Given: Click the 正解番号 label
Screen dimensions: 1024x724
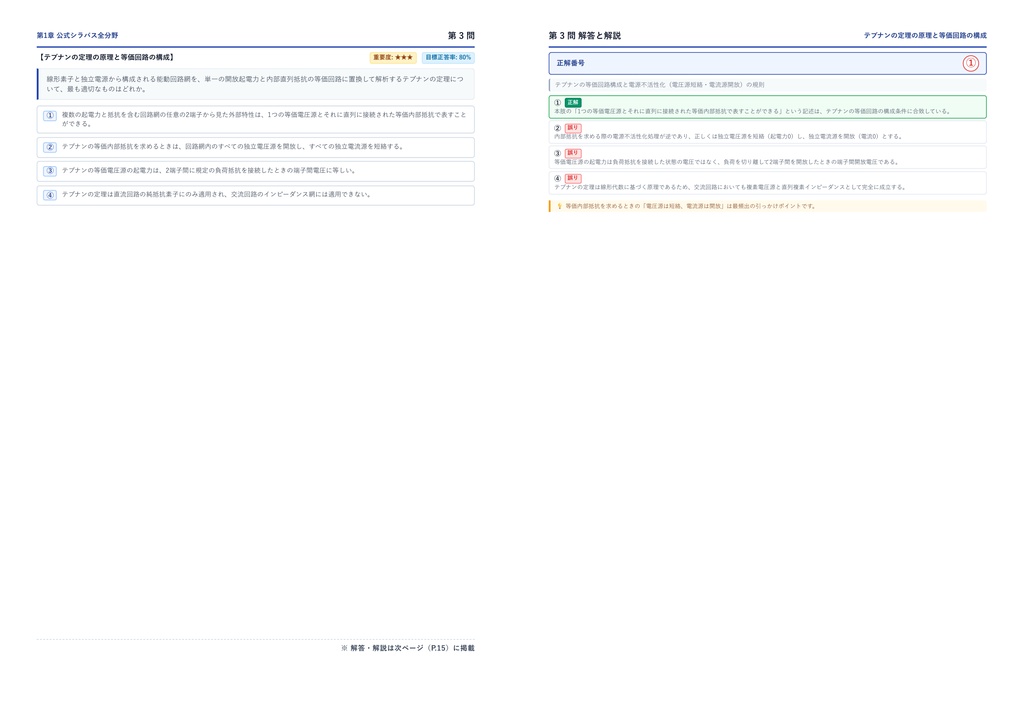Looking at the screenshot, I should (x=570, y=63).
